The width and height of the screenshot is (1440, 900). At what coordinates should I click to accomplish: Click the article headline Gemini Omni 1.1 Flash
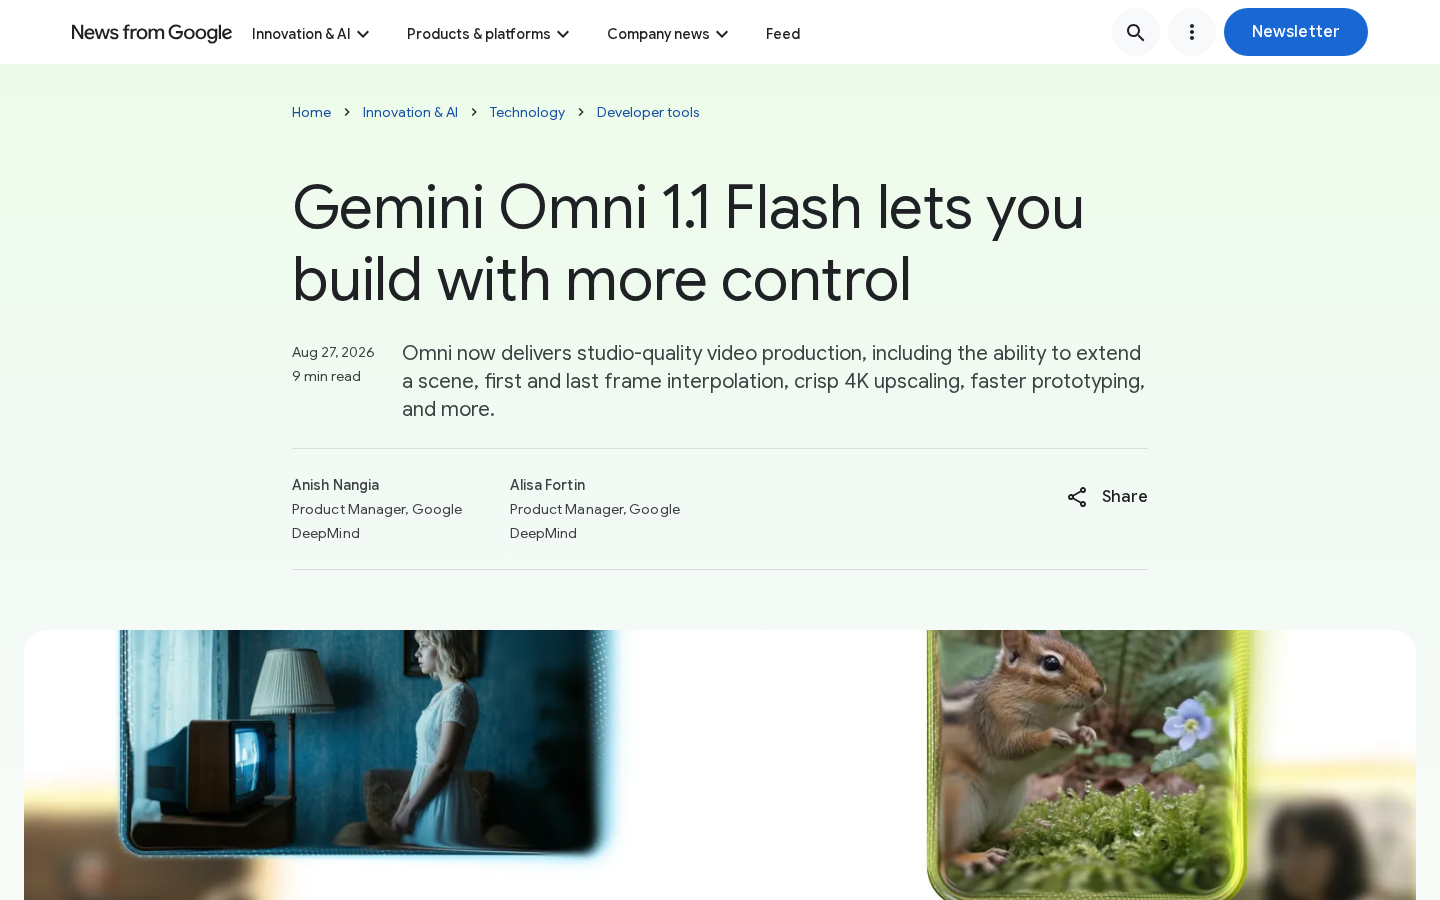coord(688,243)
